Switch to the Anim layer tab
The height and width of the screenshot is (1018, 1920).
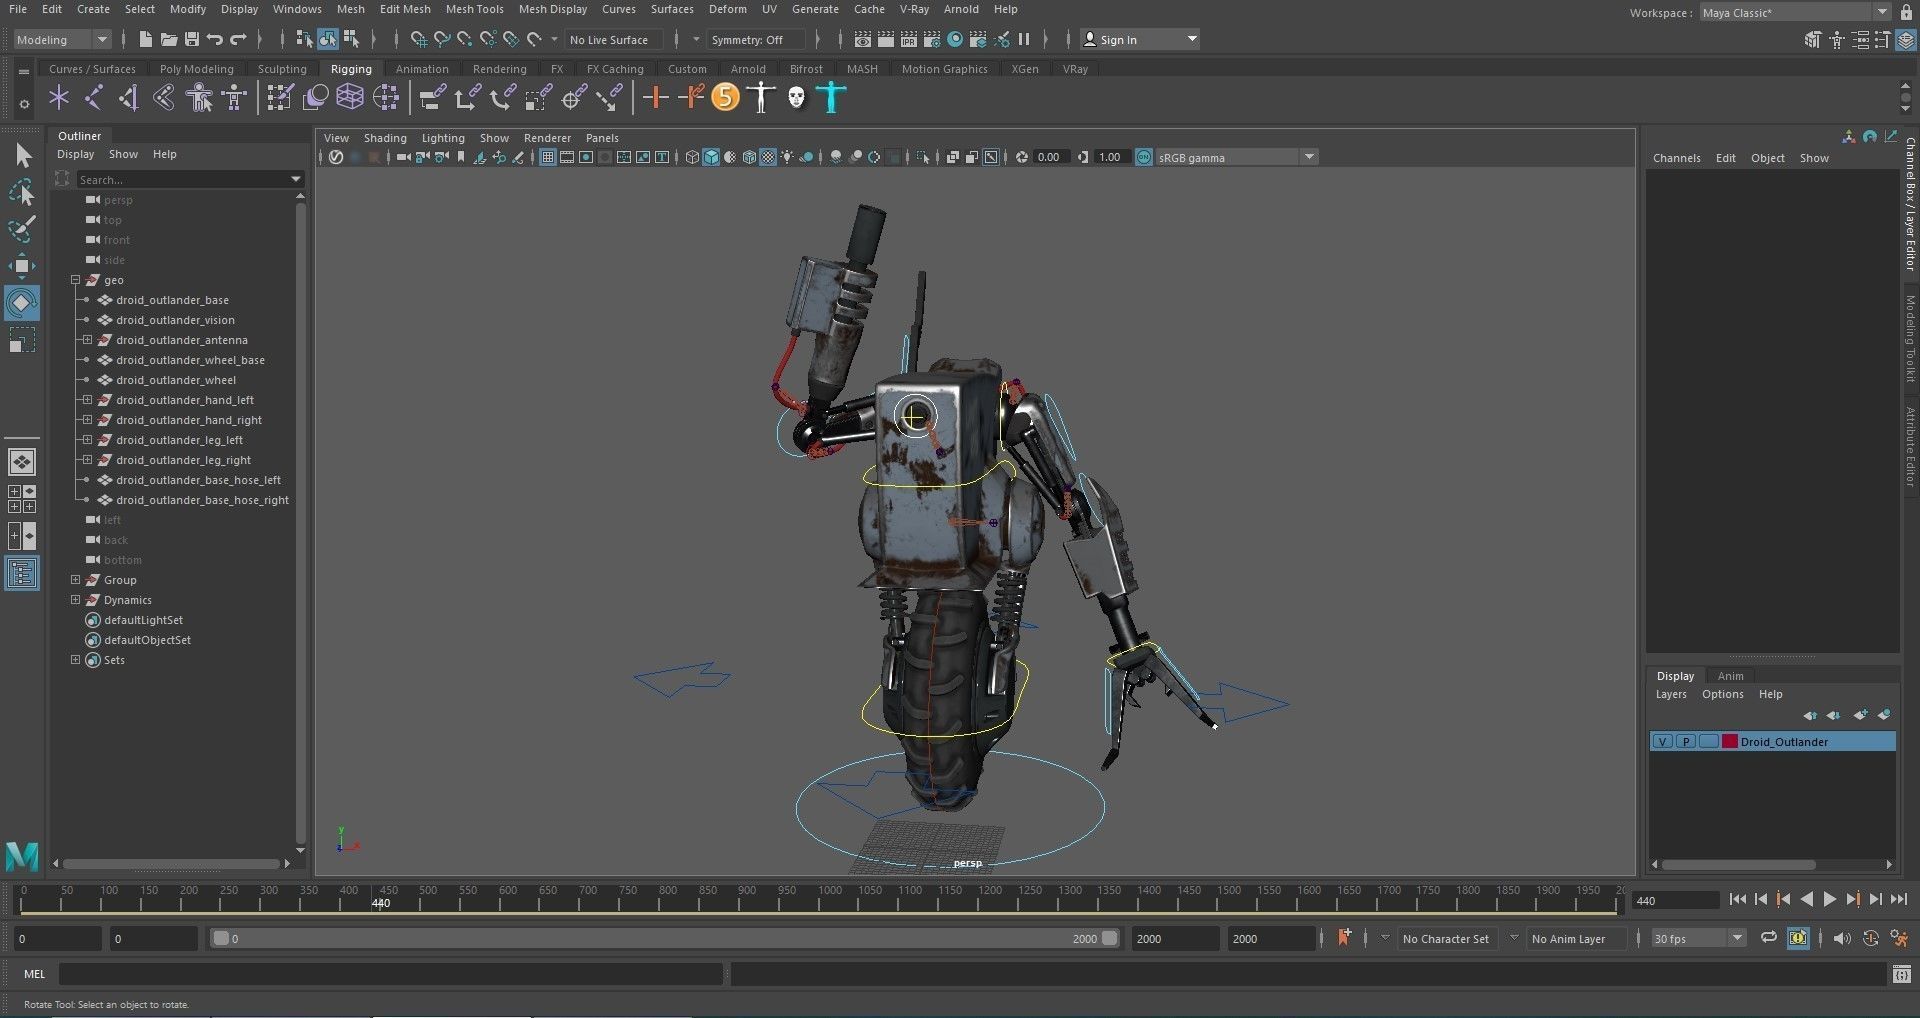1730,676
